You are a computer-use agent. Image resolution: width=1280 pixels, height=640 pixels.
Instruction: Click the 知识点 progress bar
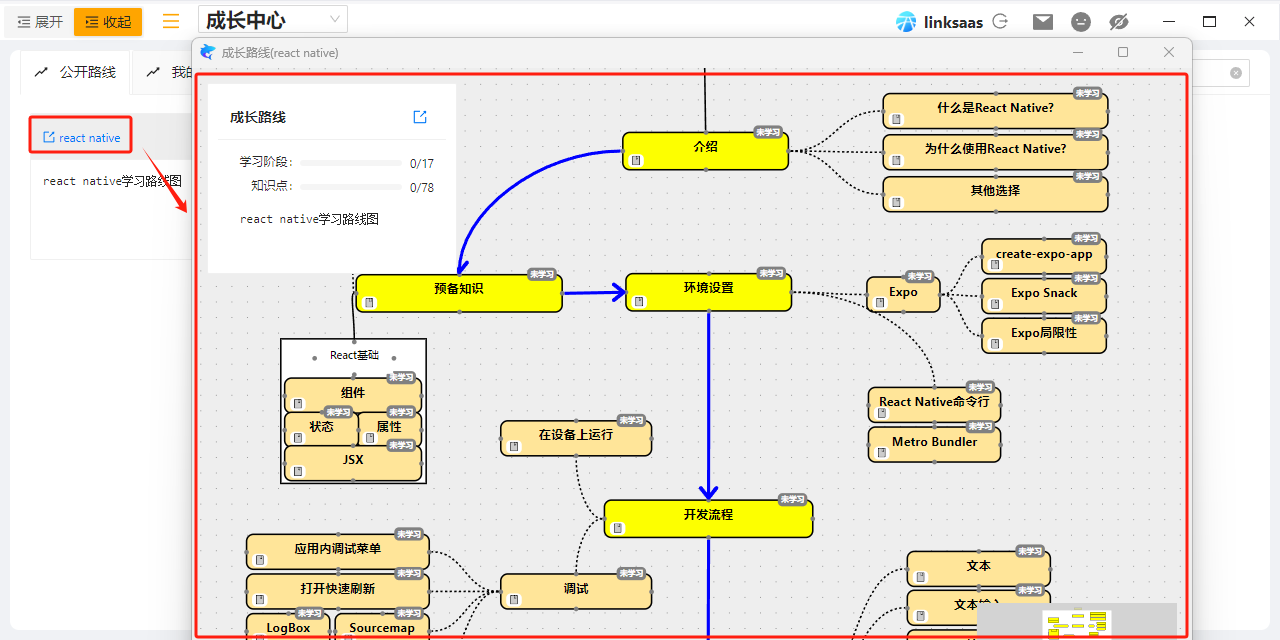[x=351, y=186]
